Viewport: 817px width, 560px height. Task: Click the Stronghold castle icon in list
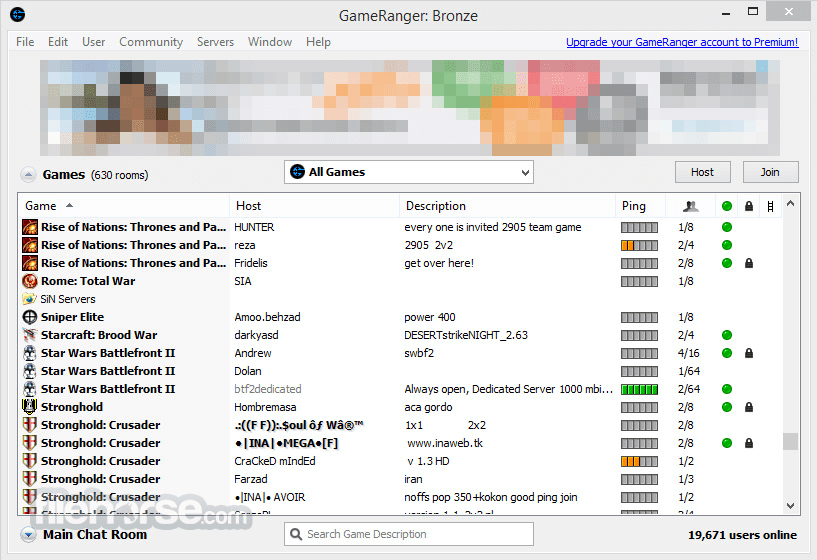[x=30, y=407]
